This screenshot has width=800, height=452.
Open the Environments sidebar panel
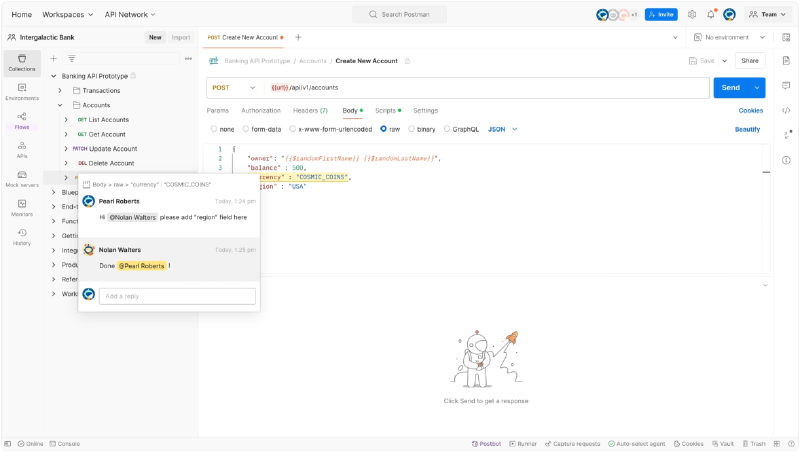(22, 92)
